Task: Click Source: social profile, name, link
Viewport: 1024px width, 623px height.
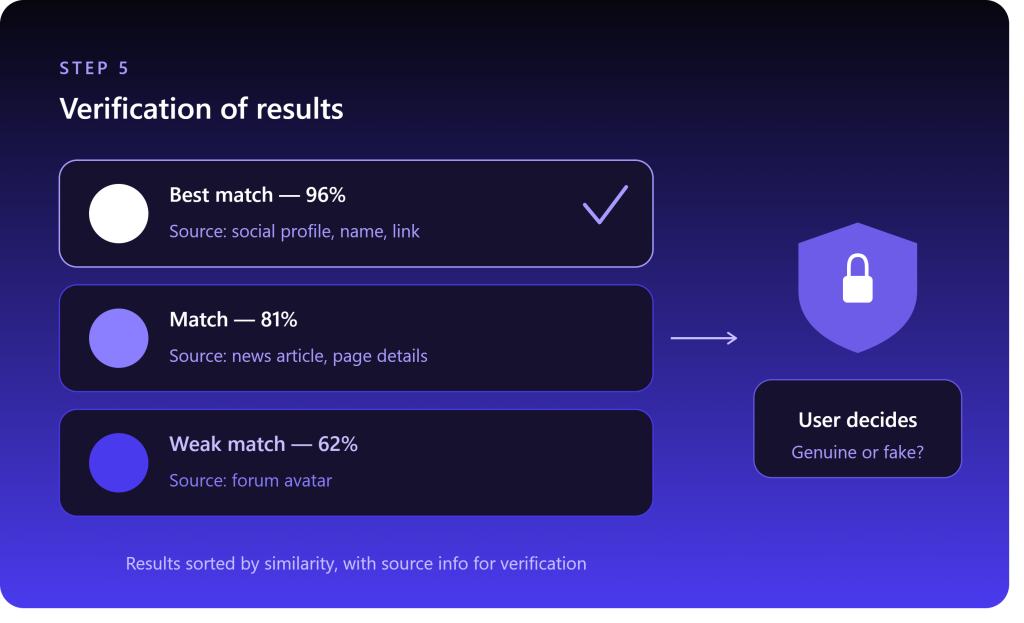Action: click(x=295, y=231)
